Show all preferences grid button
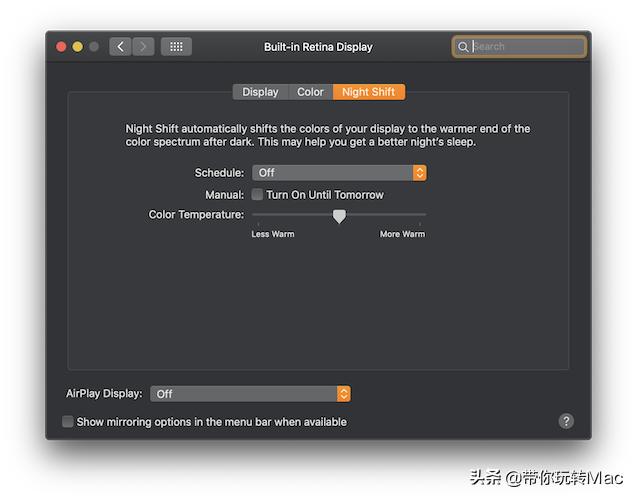Screen dimensions: 637x500 pyautogui.click(x=176, y=47)
